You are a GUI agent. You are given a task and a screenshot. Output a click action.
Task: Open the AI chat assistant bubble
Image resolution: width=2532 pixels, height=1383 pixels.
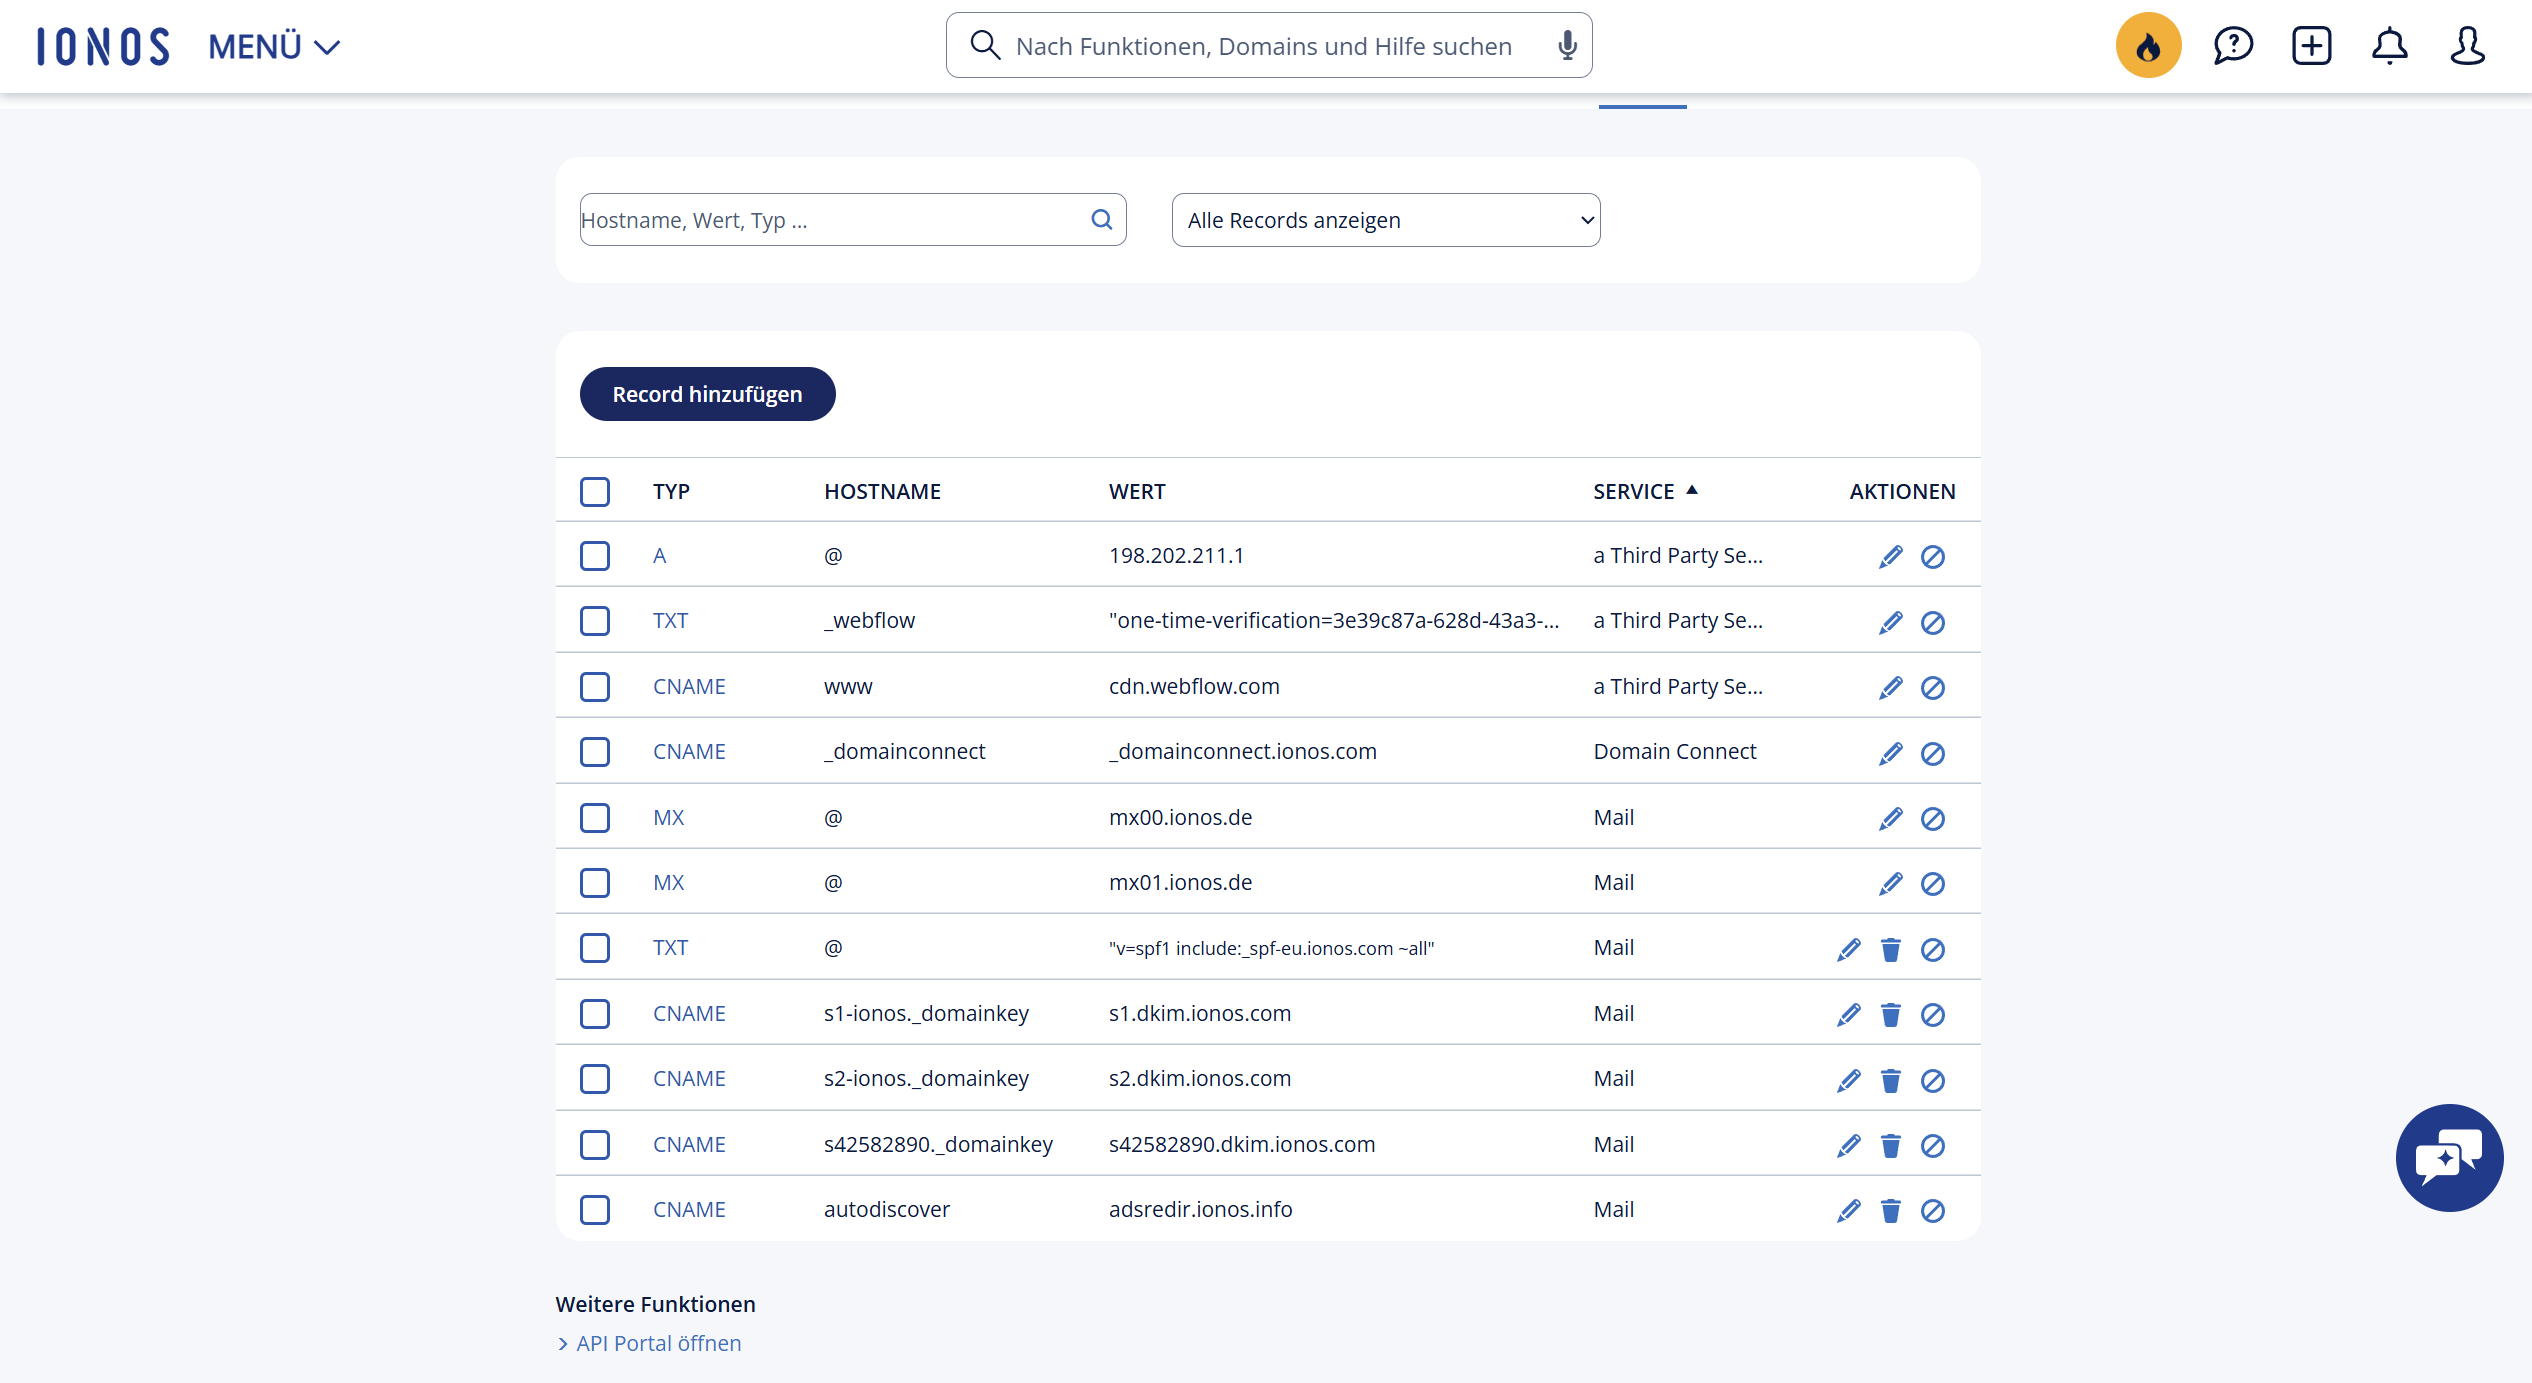pos(2449,1158)
